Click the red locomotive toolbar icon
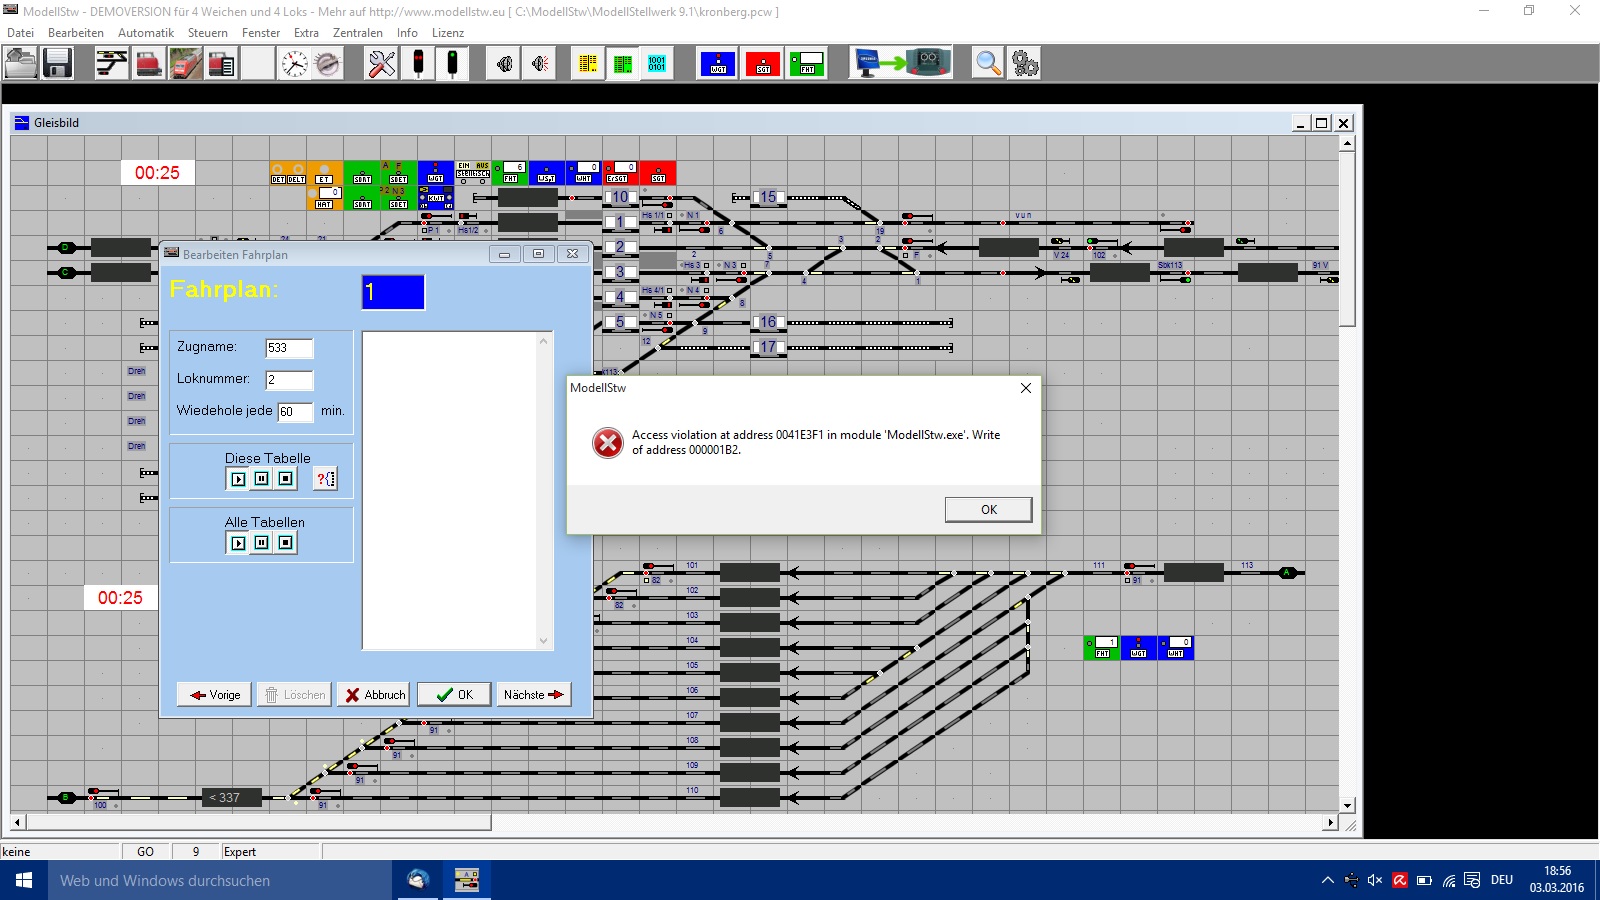This screenshot has width=1600, height=900. pos(148,63)
